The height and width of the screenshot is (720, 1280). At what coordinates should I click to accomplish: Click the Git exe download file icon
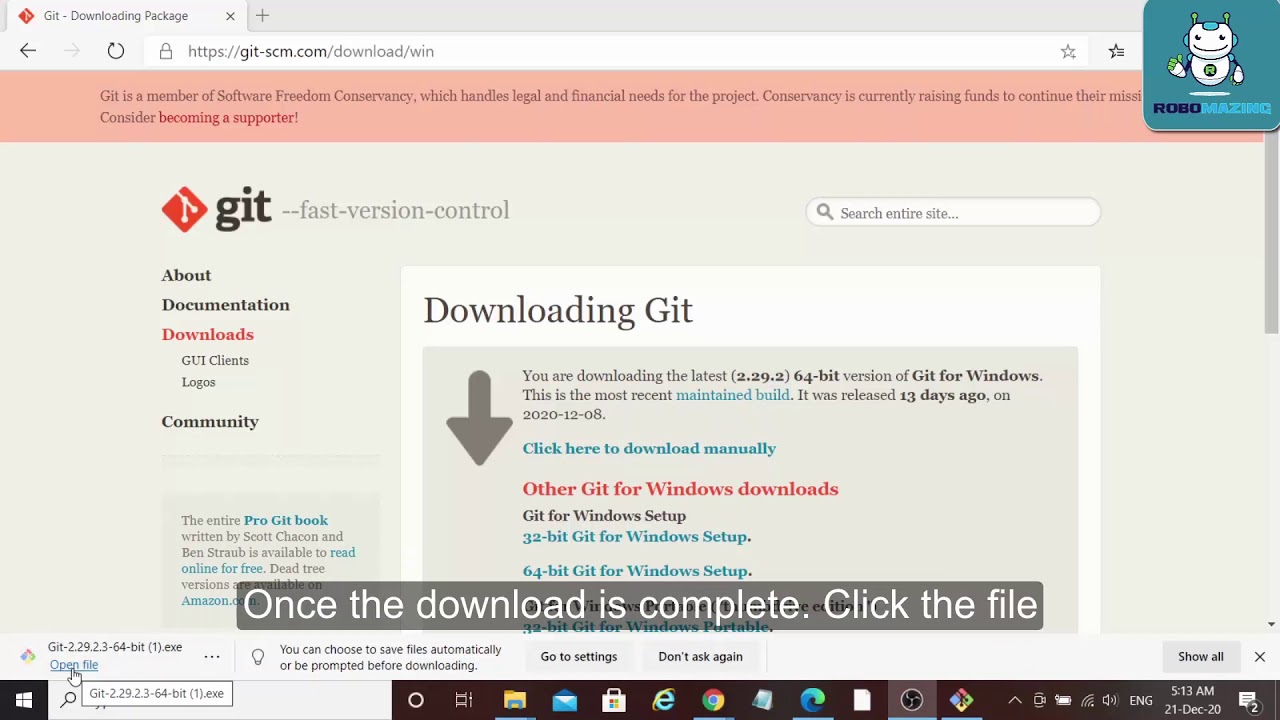coord(28,656)
